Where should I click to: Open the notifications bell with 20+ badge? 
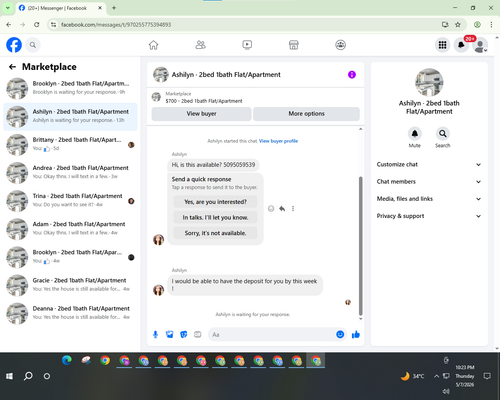click(x=461, y=45)
